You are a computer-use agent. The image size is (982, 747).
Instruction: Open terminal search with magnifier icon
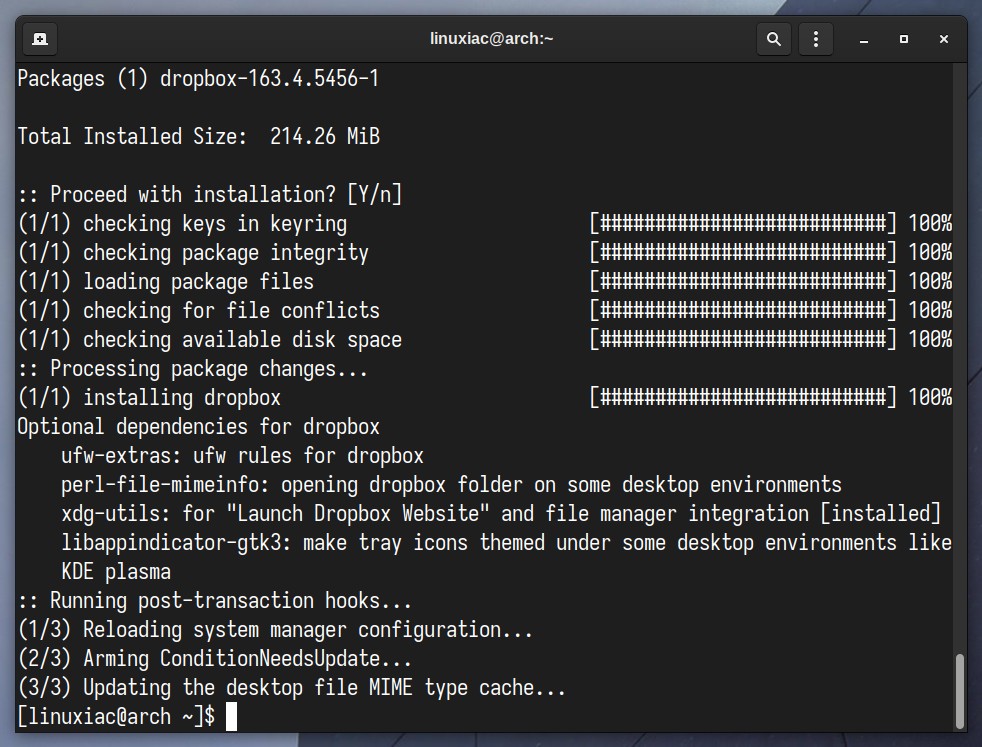(x=773, y=39)
